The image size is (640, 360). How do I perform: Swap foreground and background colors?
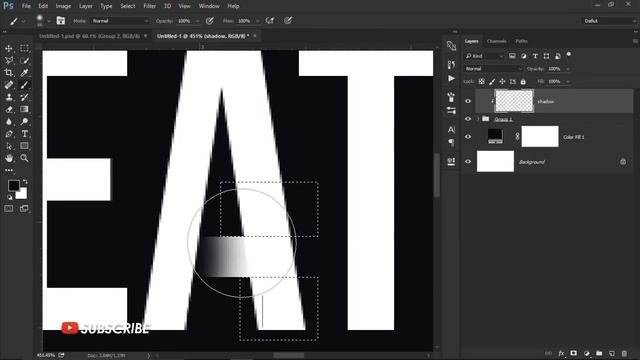[x=25, y=181]
